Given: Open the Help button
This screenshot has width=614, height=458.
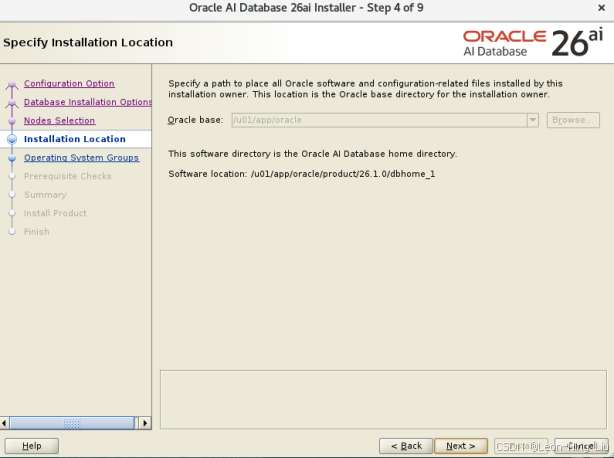Looking at the screenshot, I should tap(32, 446).
